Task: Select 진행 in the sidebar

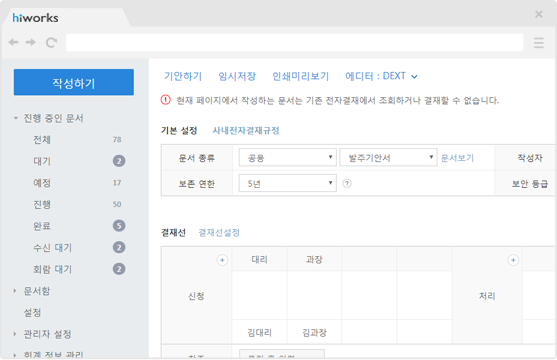Action: coord(42,204)
